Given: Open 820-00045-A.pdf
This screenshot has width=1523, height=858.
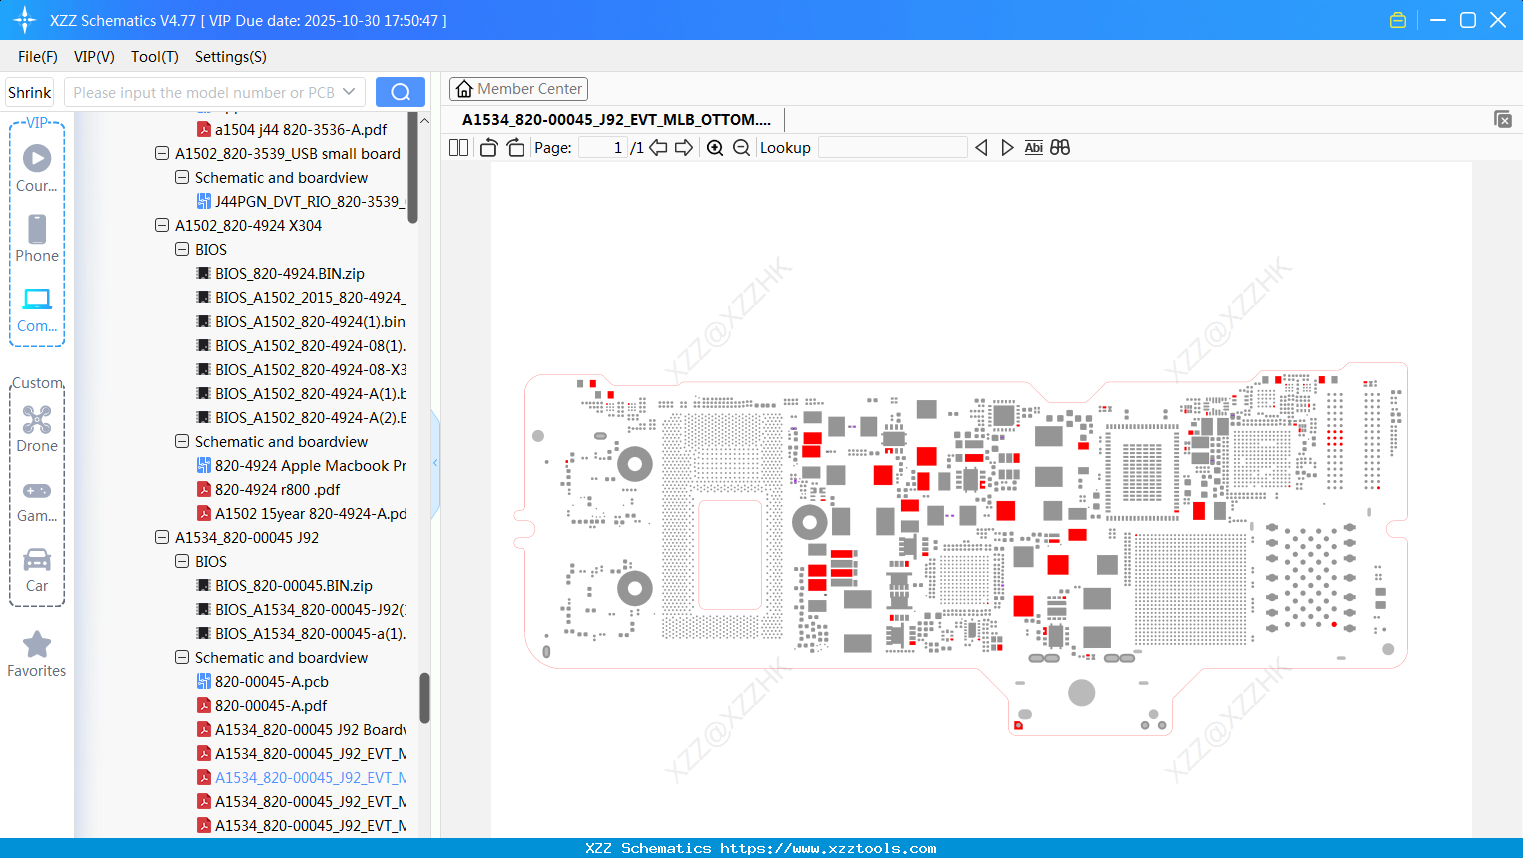Looking at the screenshot, I should coord(262,706).
